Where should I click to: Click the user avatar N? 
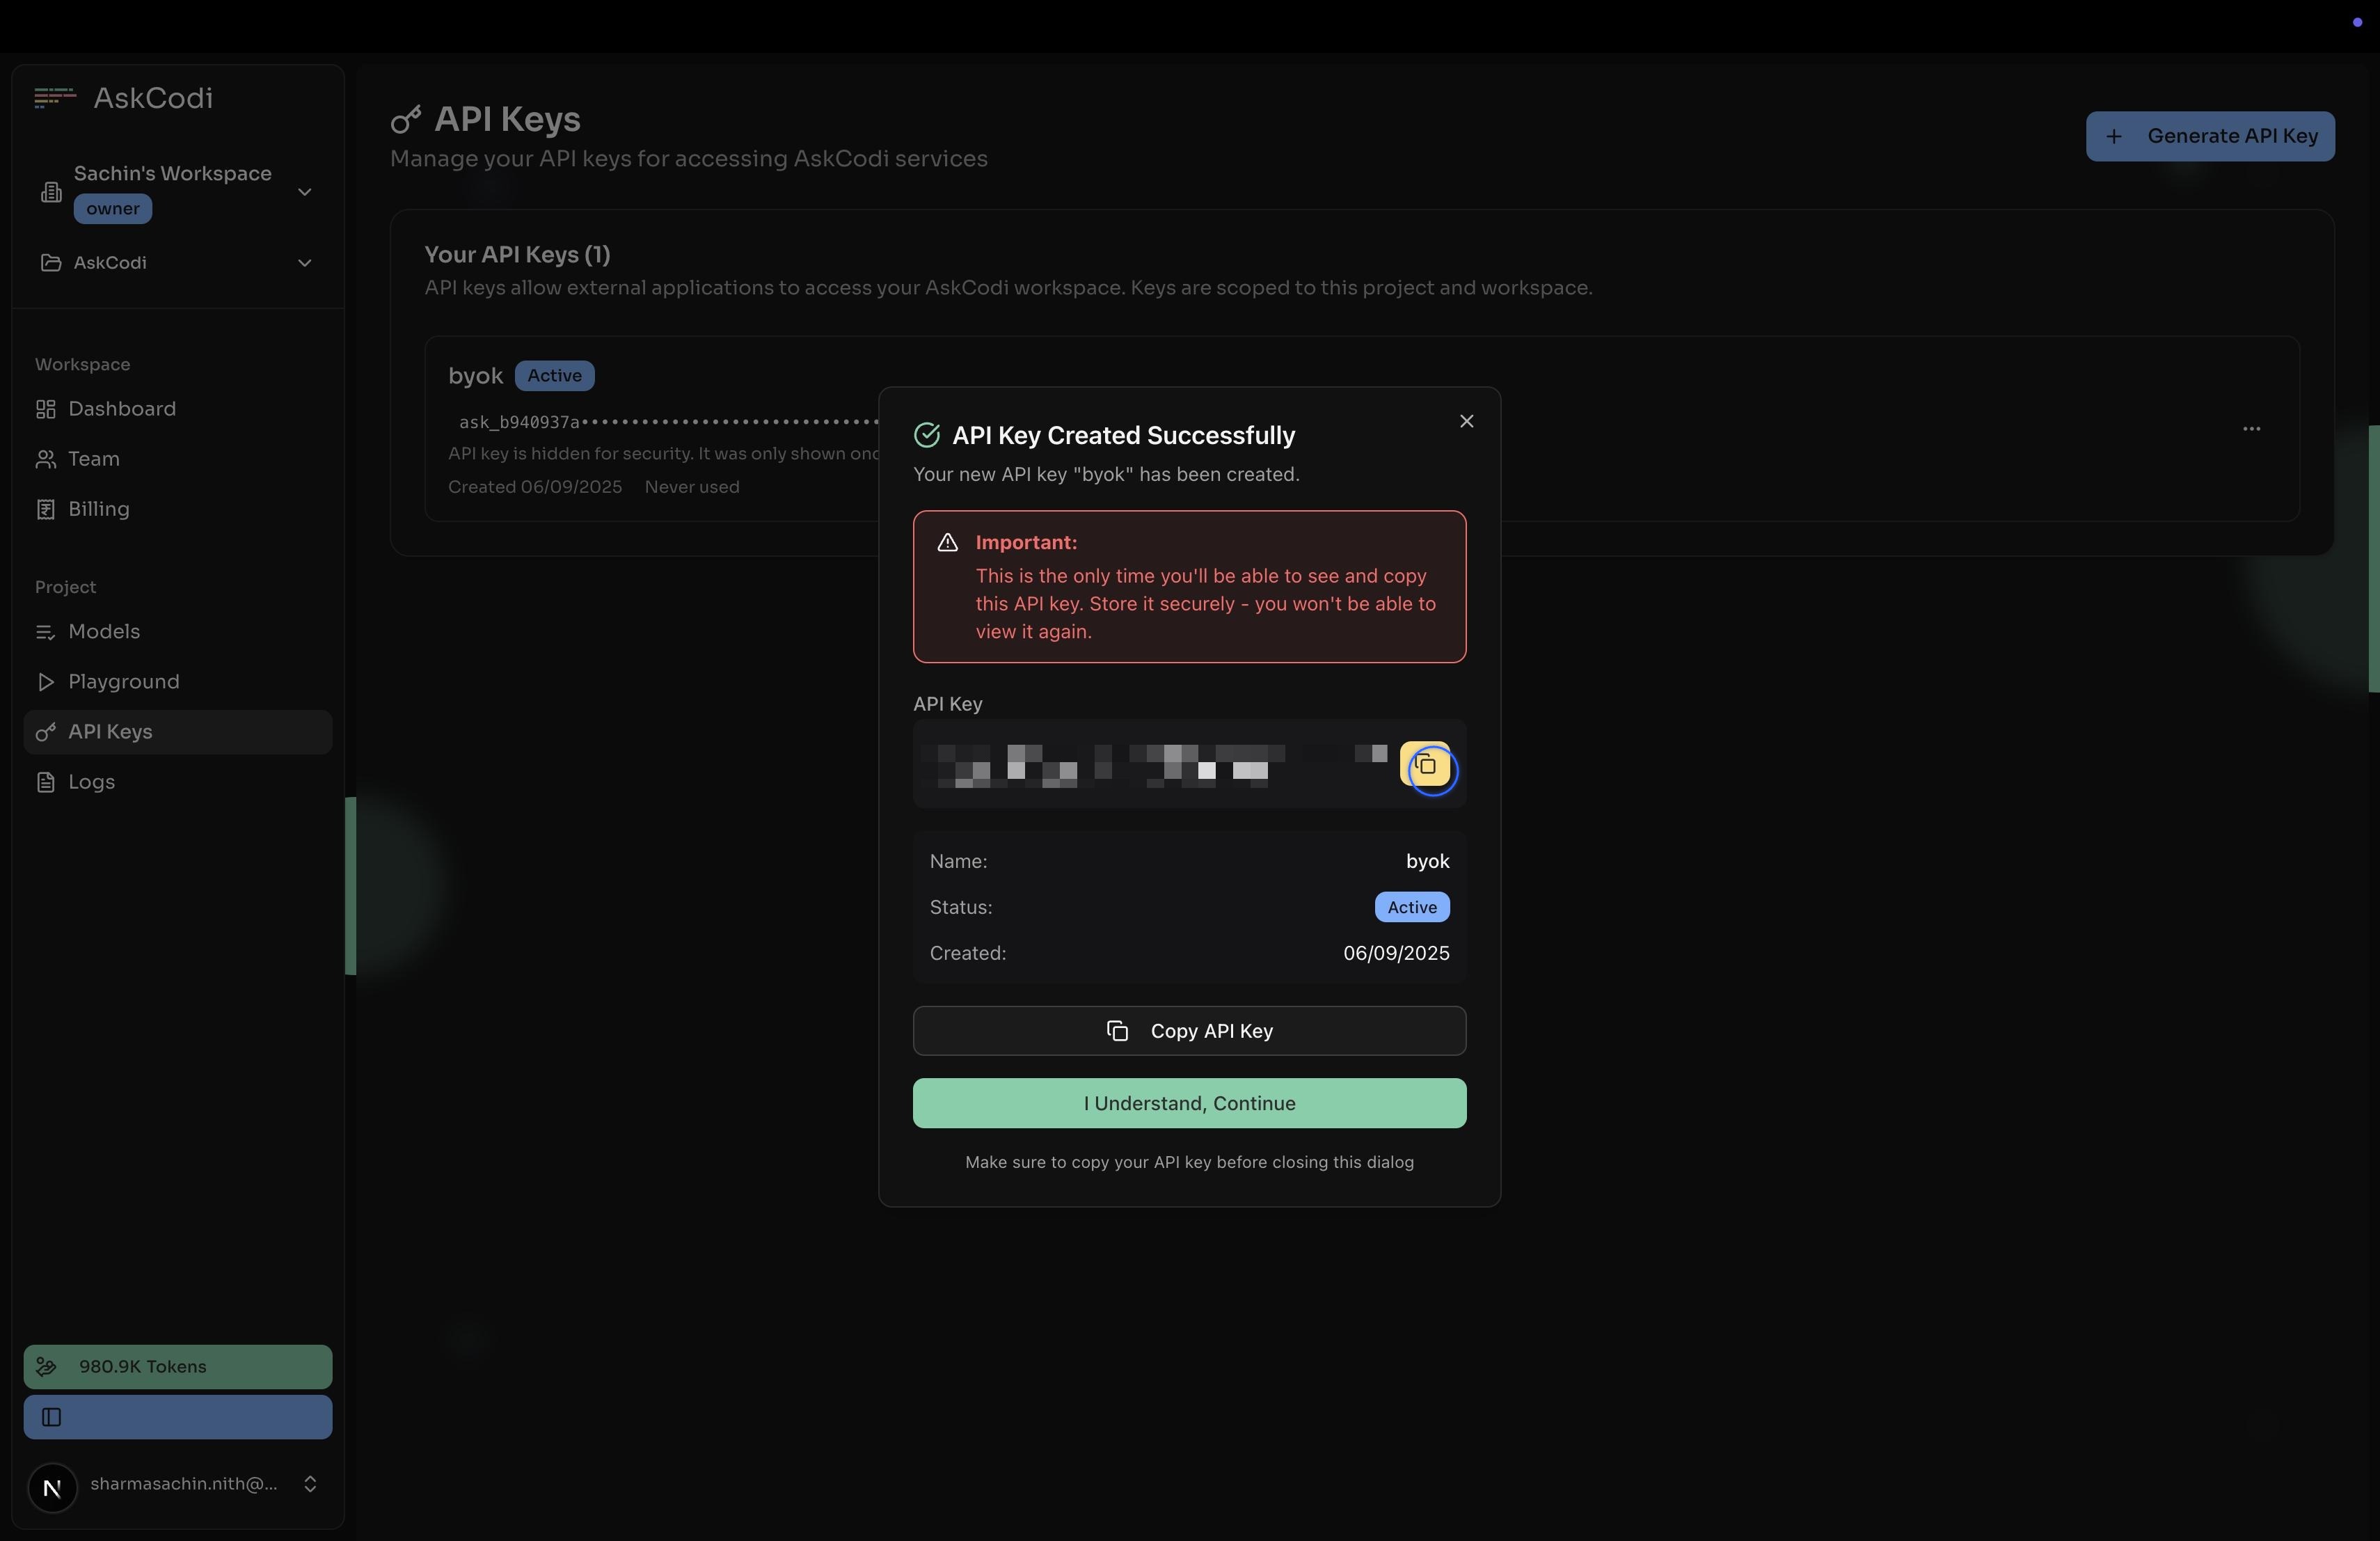click(53, 1487)
